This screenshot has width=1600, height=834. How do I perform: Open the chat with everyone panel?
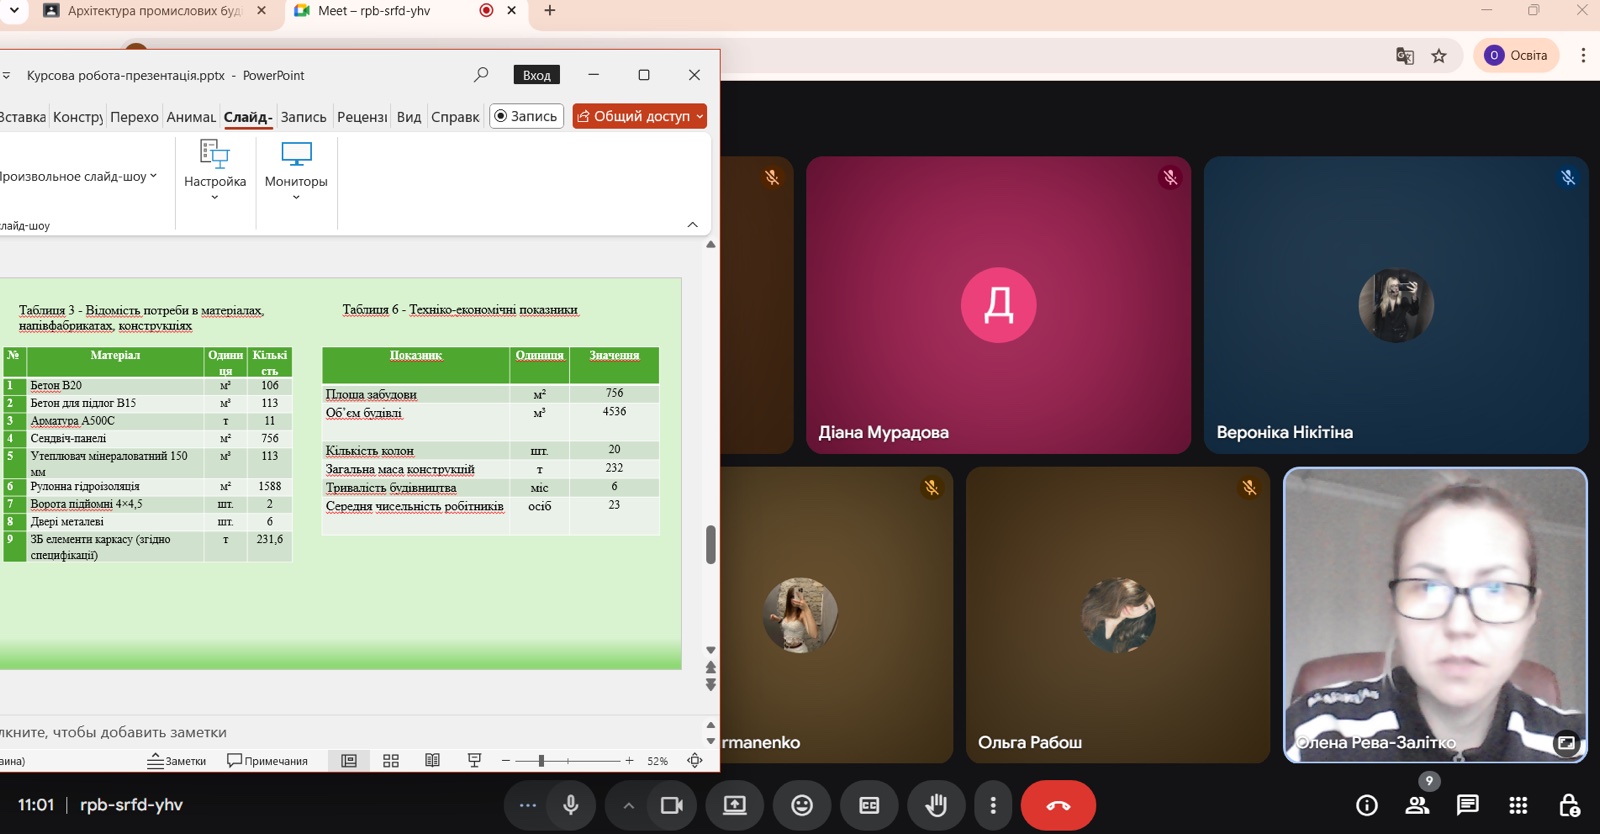coord(1467,805)
